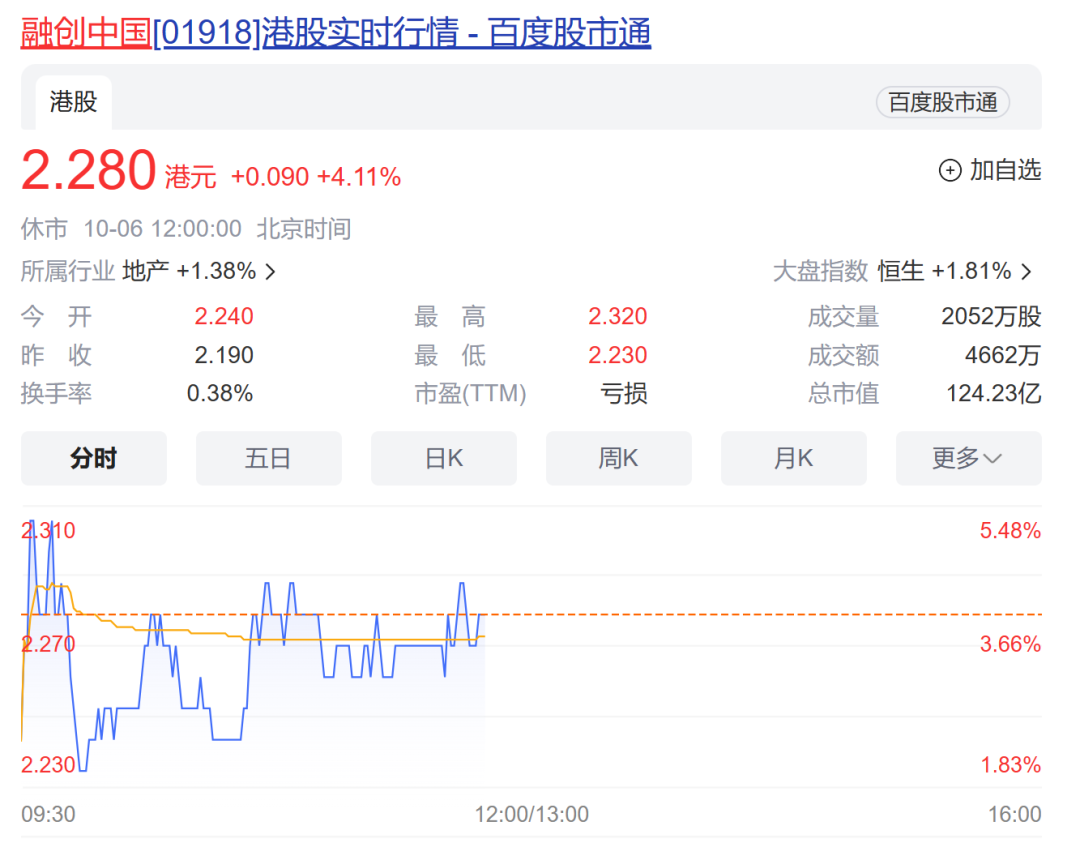Click the 休市 market status label

coord(44,229)
